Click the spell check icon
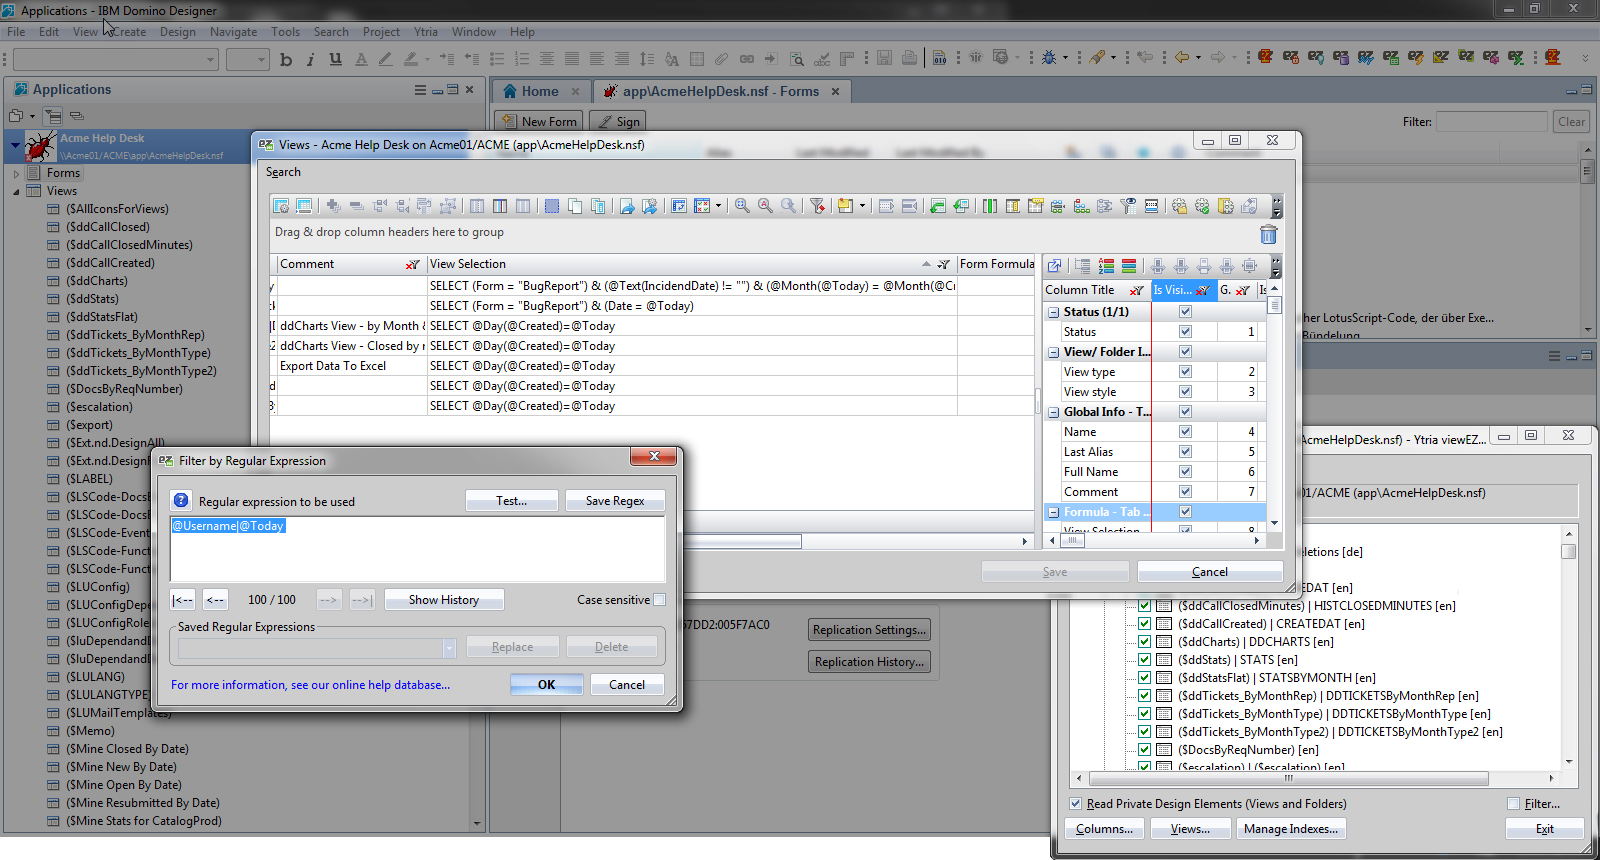This screenshot has width=1600, height=860. [x=822, y=59]
